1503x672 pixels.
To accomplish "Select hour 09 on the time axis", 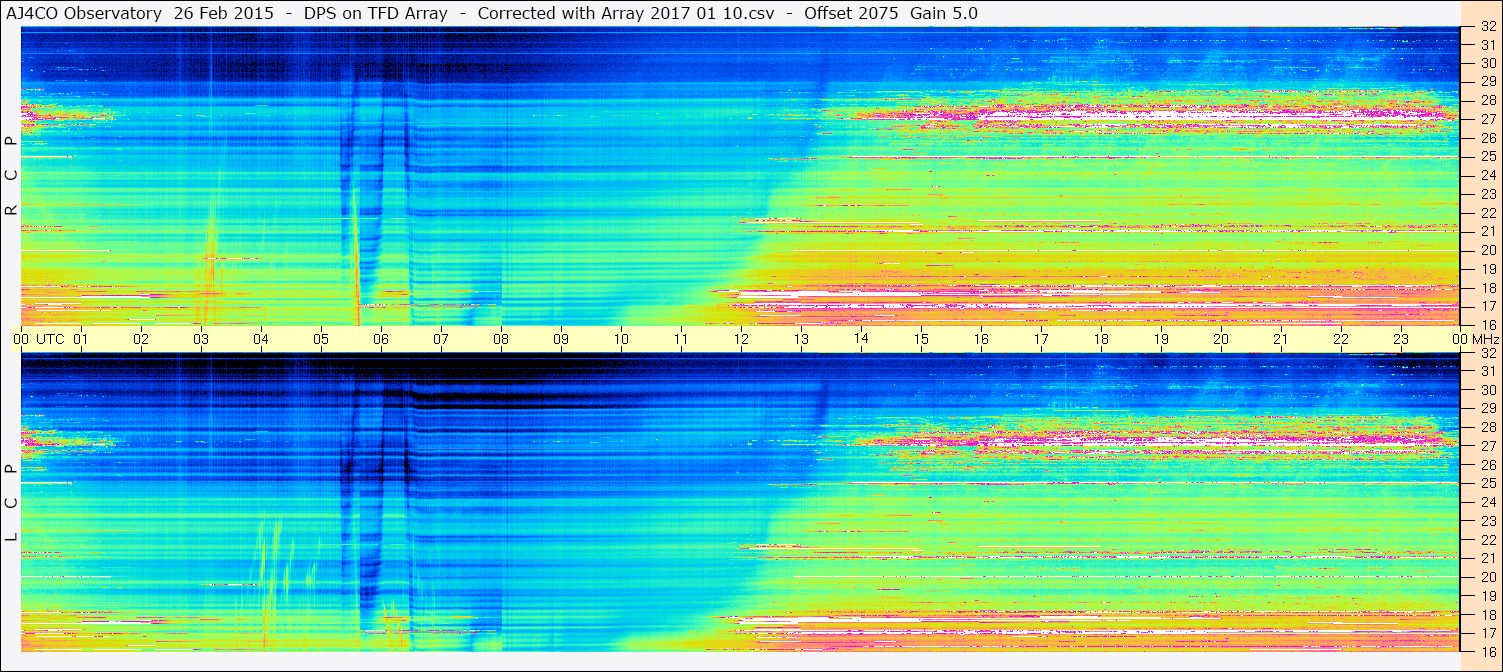I will tap(561, 339).
